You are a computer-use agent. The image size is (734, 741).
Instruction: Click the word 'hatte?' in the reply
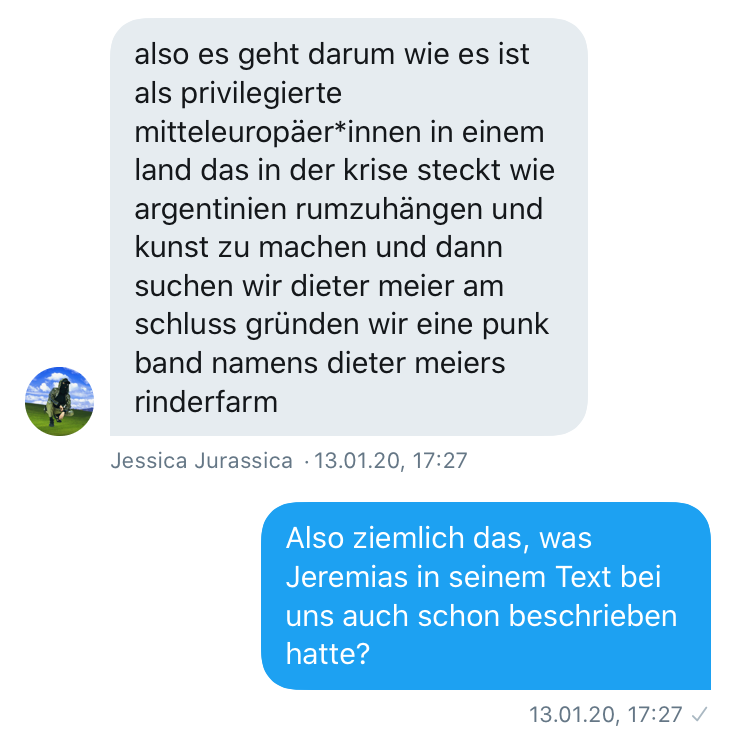(328, 654)
